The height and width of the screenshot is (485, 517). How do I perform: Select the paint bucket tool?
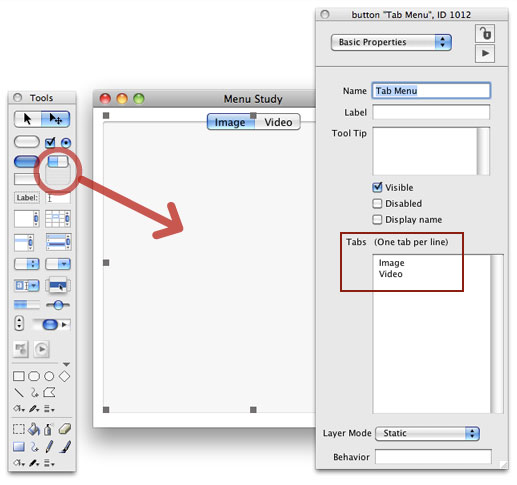tap(34, 429)
